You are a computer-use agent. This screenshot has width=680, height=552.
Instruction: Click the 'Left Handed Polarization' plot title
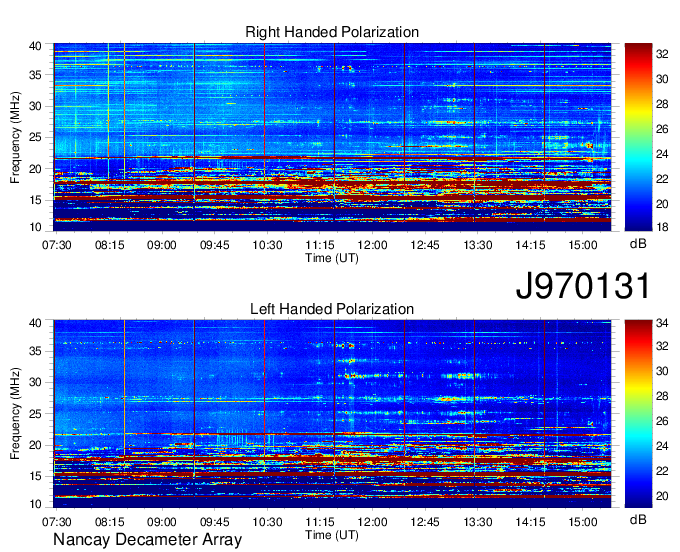click(332, 309)
